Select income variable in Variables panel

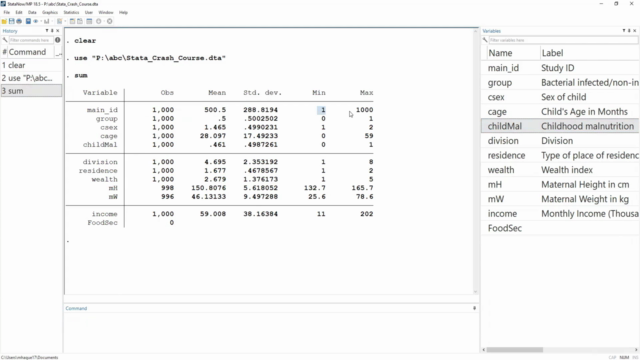click(x=560, y=213)
